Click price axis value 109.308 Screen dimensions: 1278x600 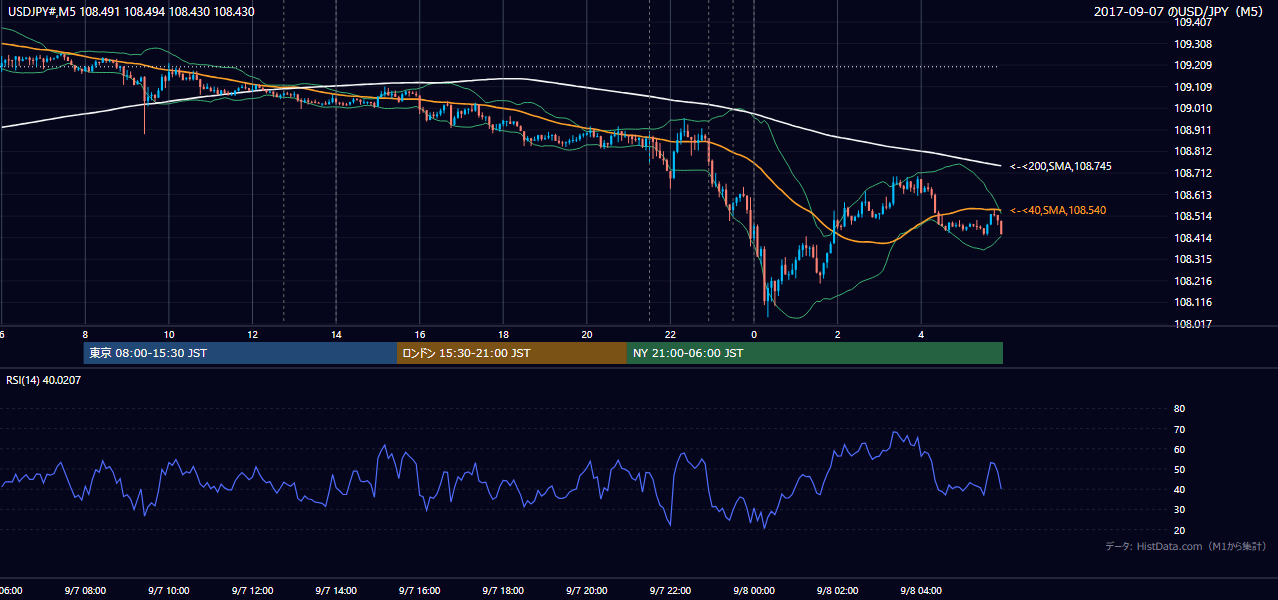tap(1193, 44)
